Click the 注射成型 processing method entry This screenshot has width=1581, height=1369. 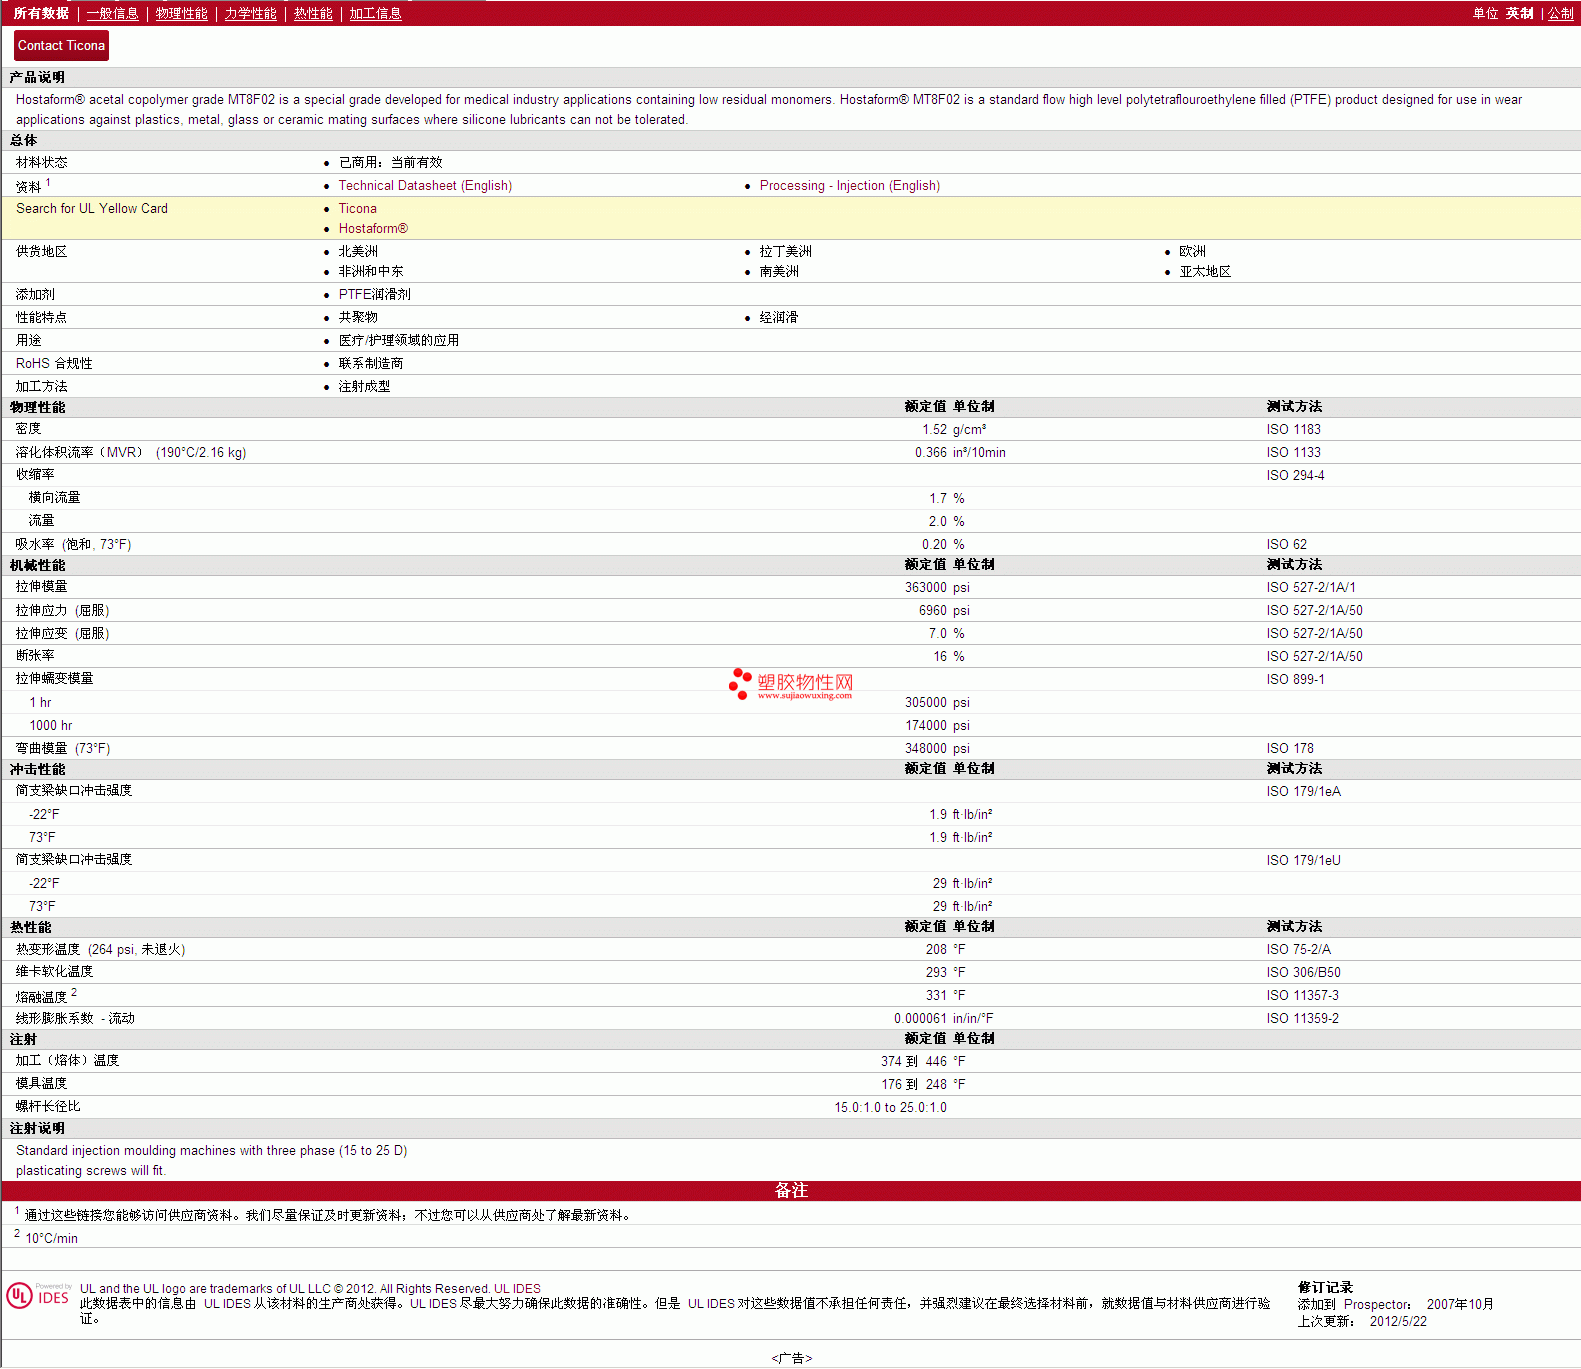pyautogui.click(x=364, y=386)
